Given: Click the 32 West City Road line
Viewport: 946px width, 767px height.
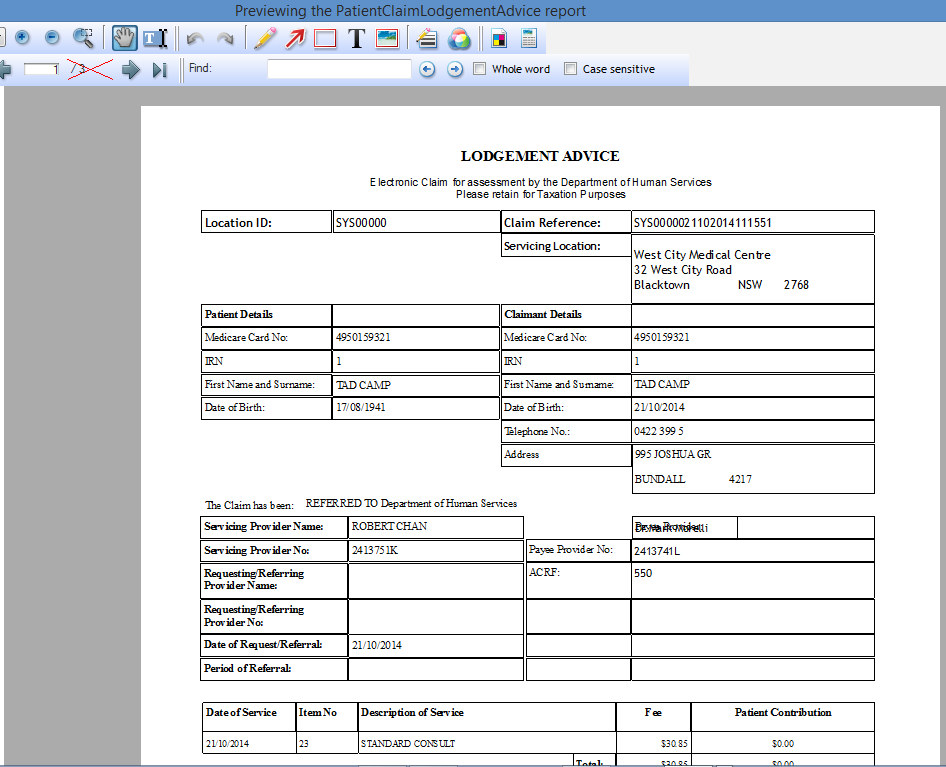Looking at the screenshot, I should (682, 270).
